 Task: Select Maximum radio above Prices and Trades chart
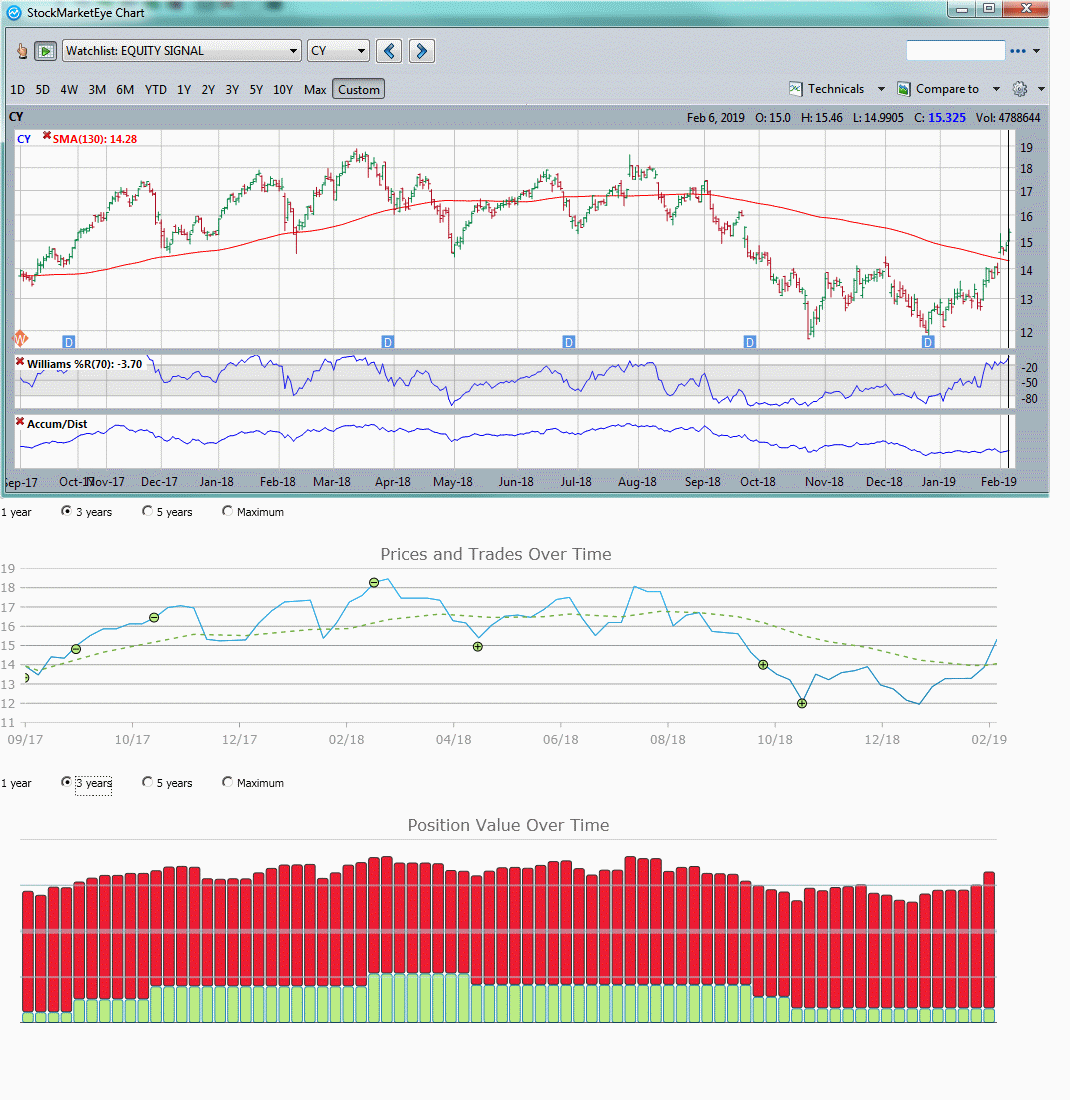pos(228,511)
